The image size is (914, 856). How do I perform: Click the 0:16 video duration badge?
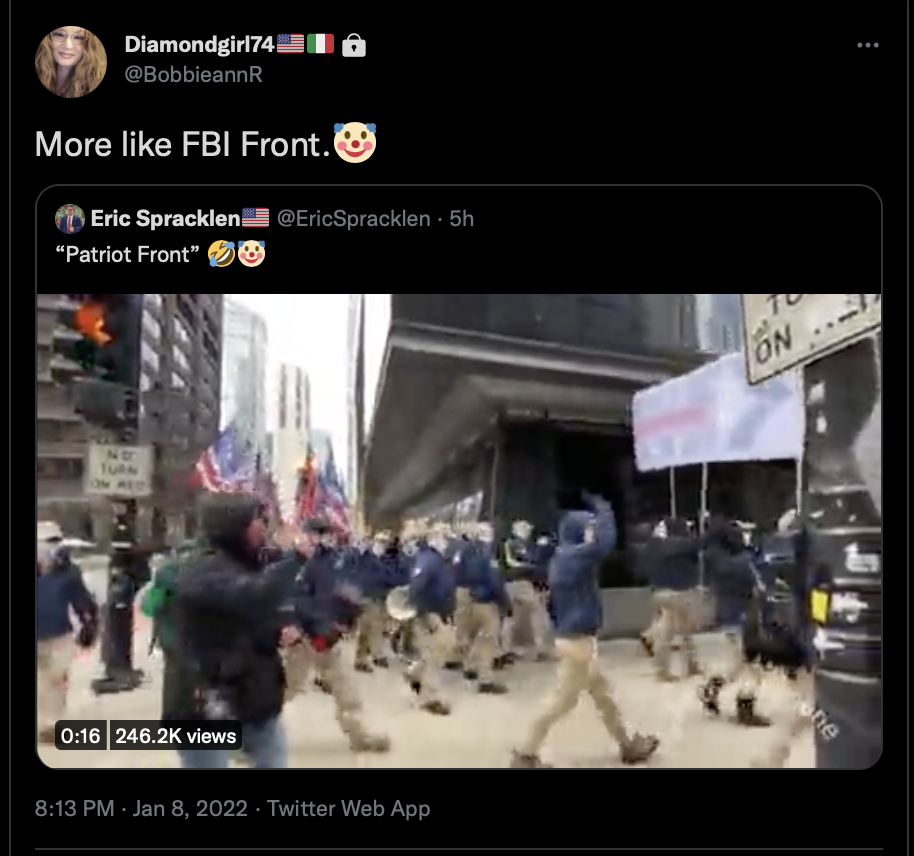80,736
